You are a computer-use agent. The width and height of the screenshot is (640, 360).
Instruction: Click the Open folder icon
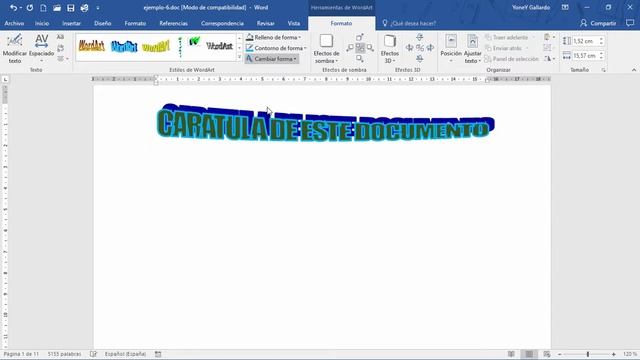pyautogui.click(x=57, y=8)
